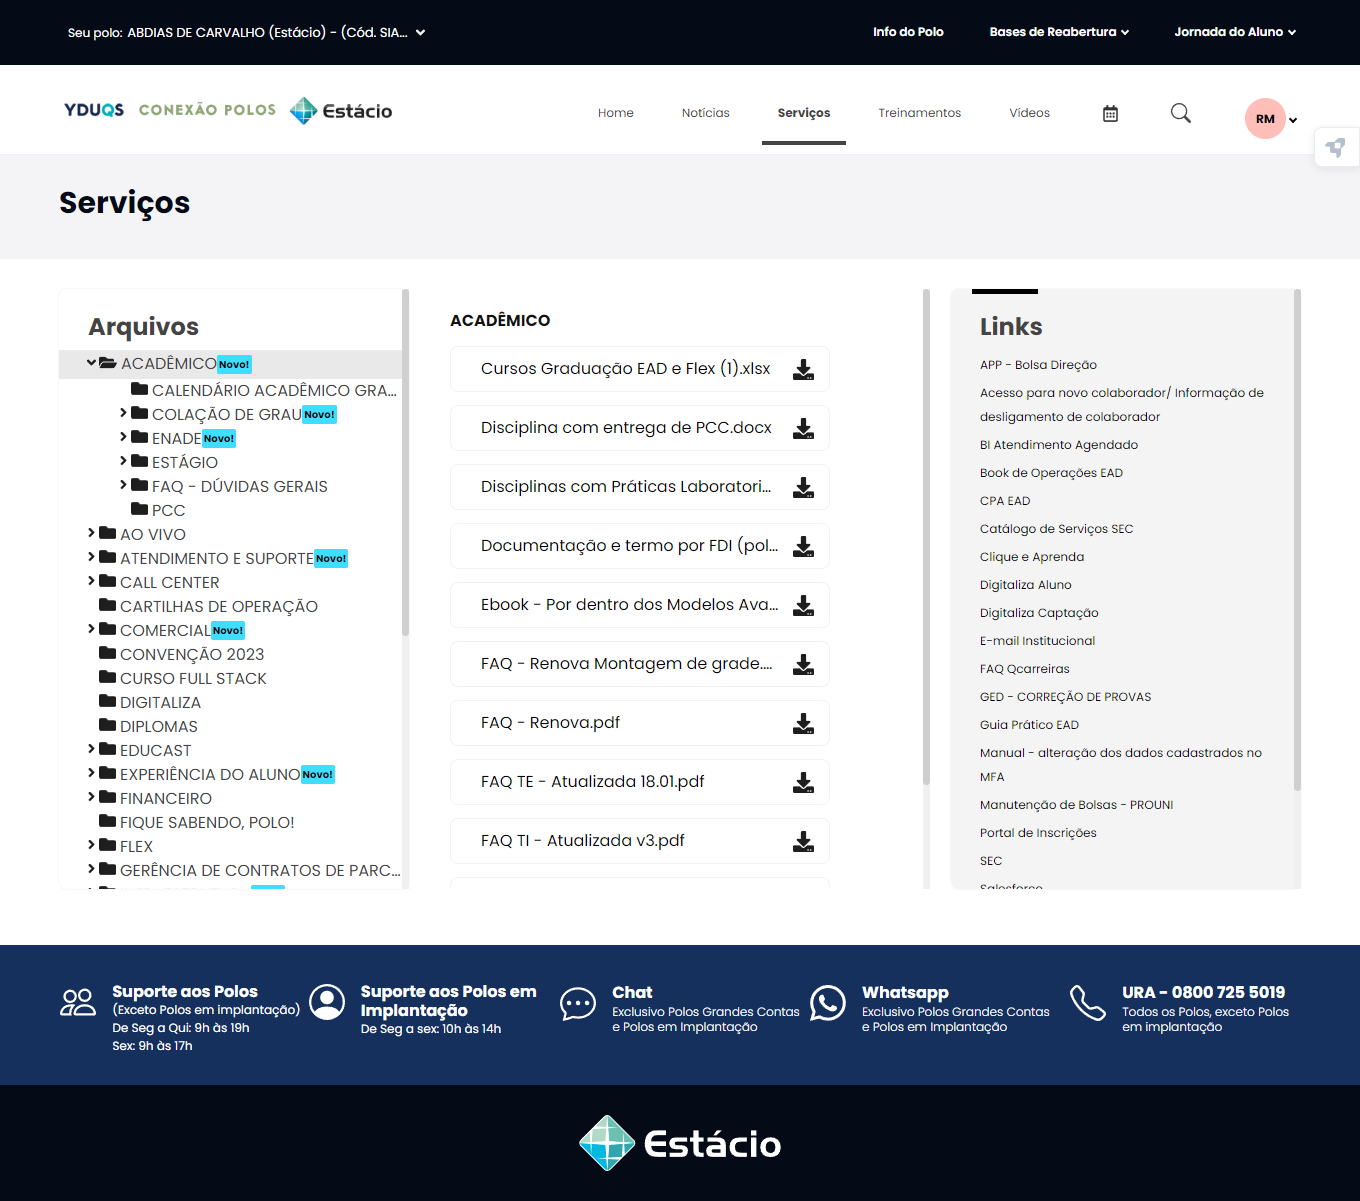This screenshot has height=1201, width=1360.
Task: Expand FAQ - DÚVIDAS GERAIS folder
Action: coord(123,485)
